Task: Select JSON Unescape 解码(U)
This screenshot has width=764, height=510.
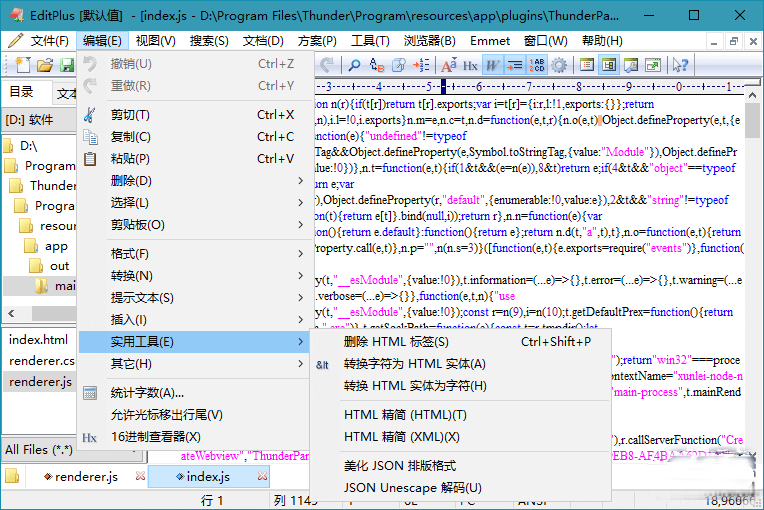Action: (x=460, y=488)
